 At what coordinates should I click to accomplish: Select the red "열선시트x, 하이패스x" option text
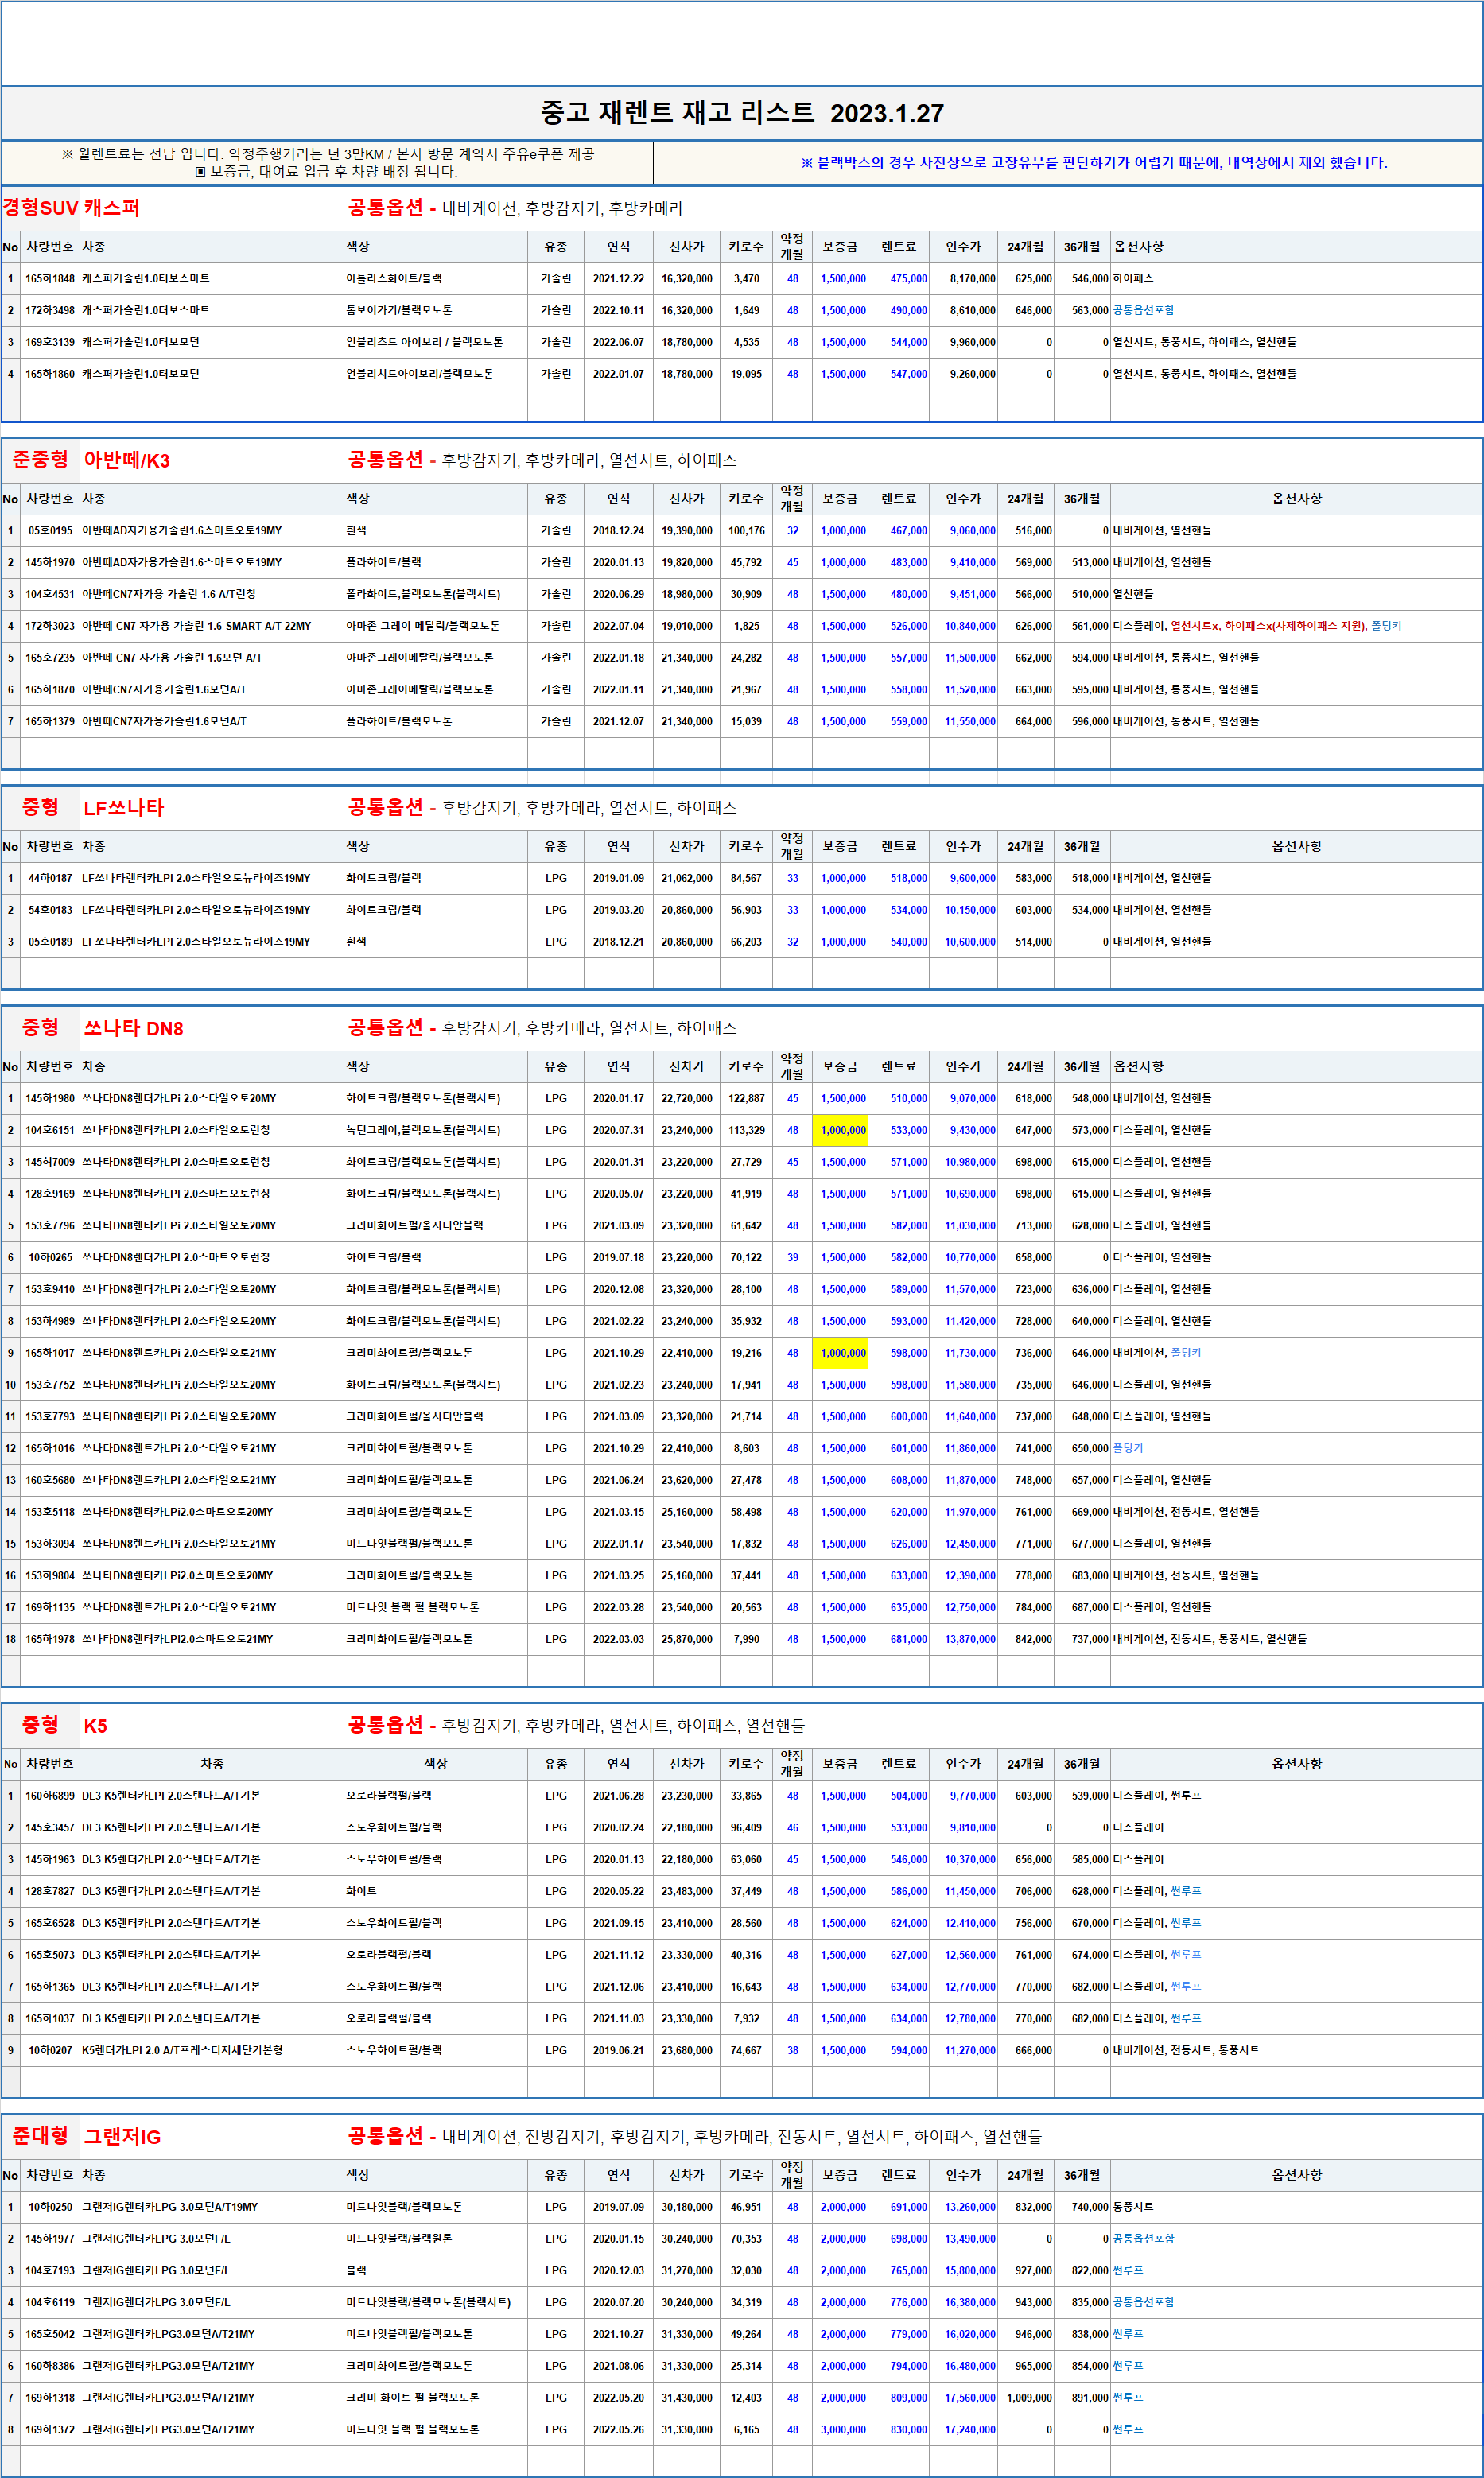coord(1268,626)
